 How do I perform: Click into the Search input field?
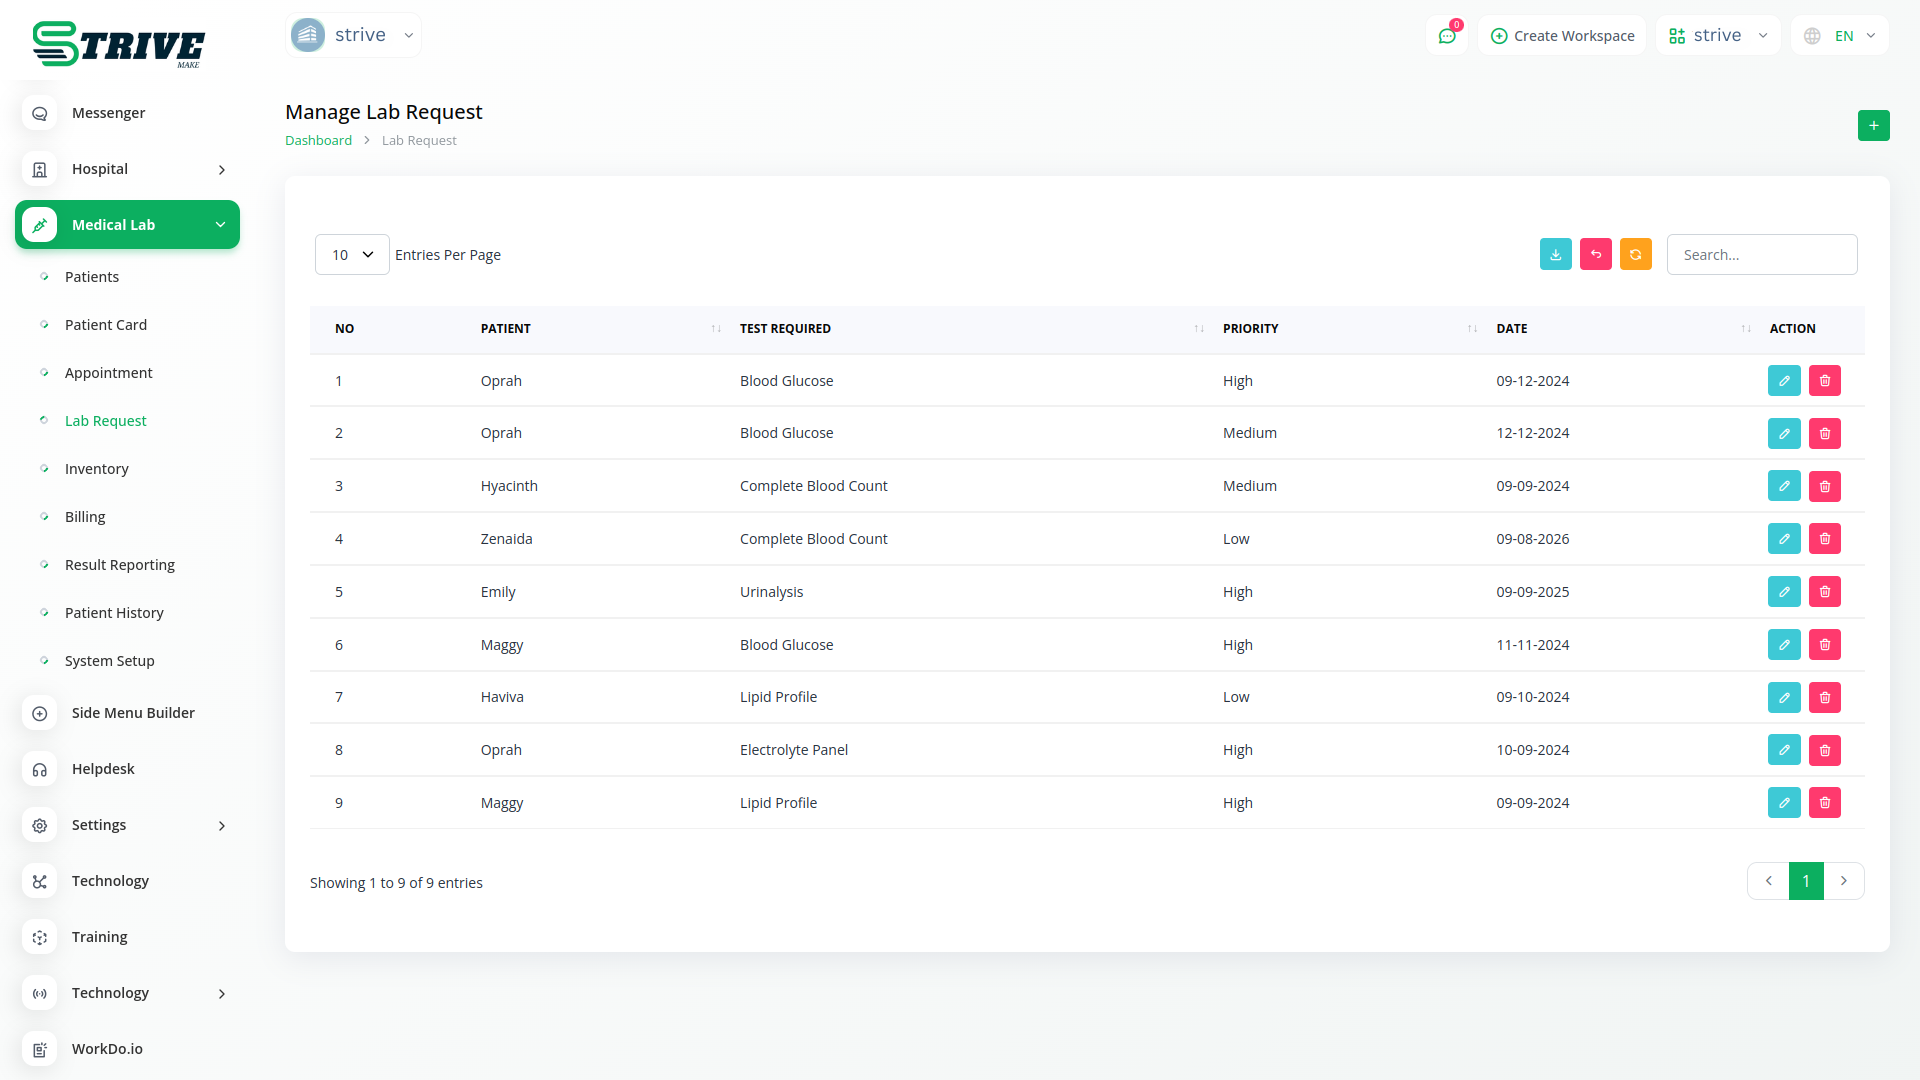pos(1761,255)
